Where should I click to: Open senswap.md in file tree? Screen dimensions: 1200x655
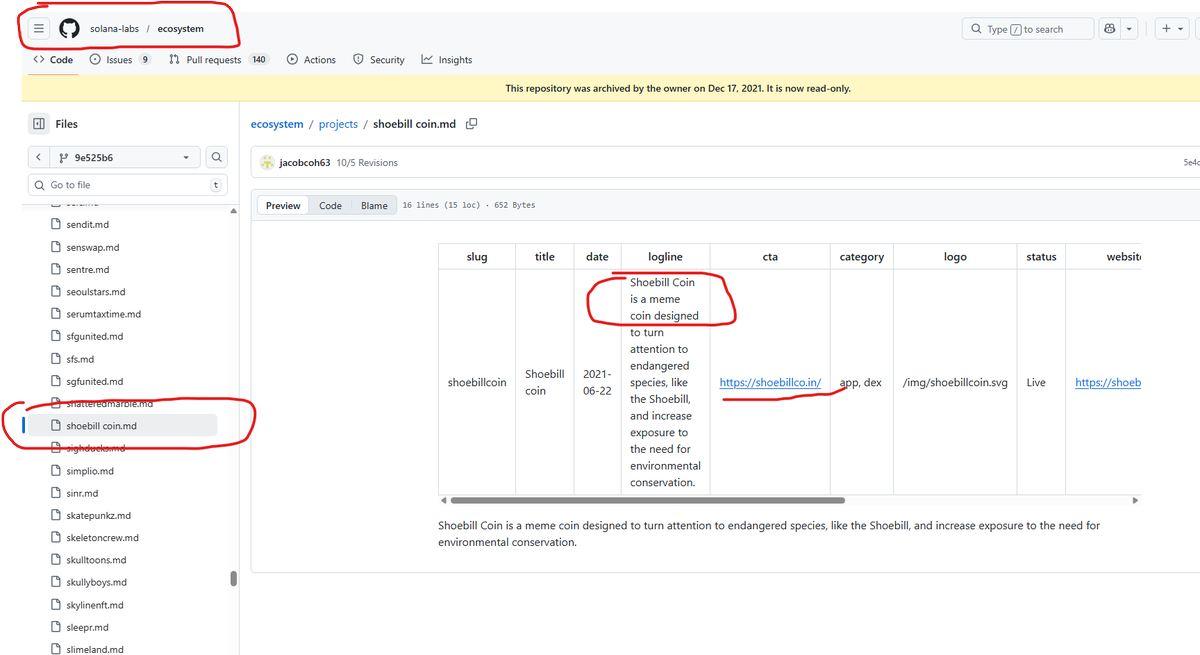point(92,247)
